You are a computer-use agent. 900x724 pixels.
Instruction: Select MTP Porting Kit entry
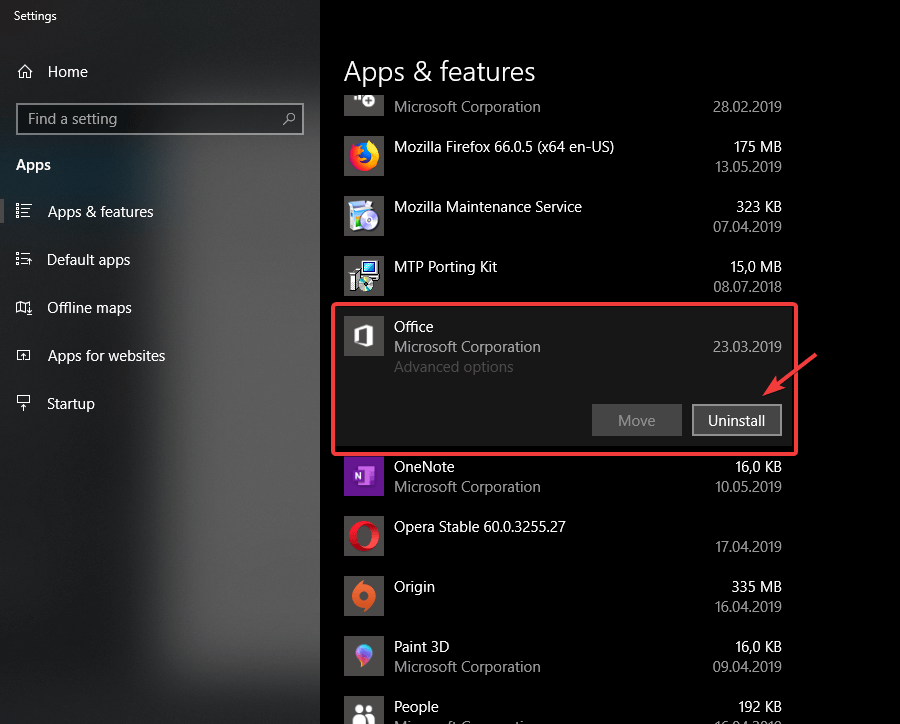562,276
